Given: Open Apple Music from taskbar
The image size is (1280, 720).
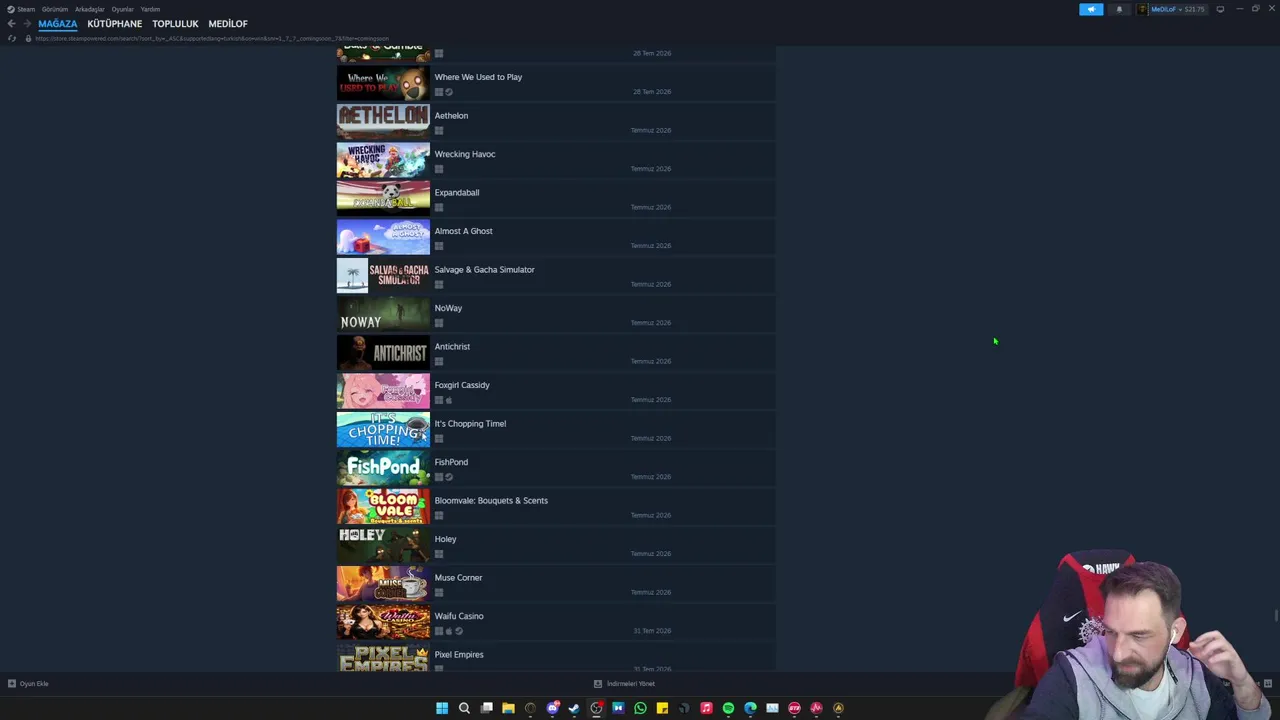Looking at the screenshot, I should coord(706,708).
